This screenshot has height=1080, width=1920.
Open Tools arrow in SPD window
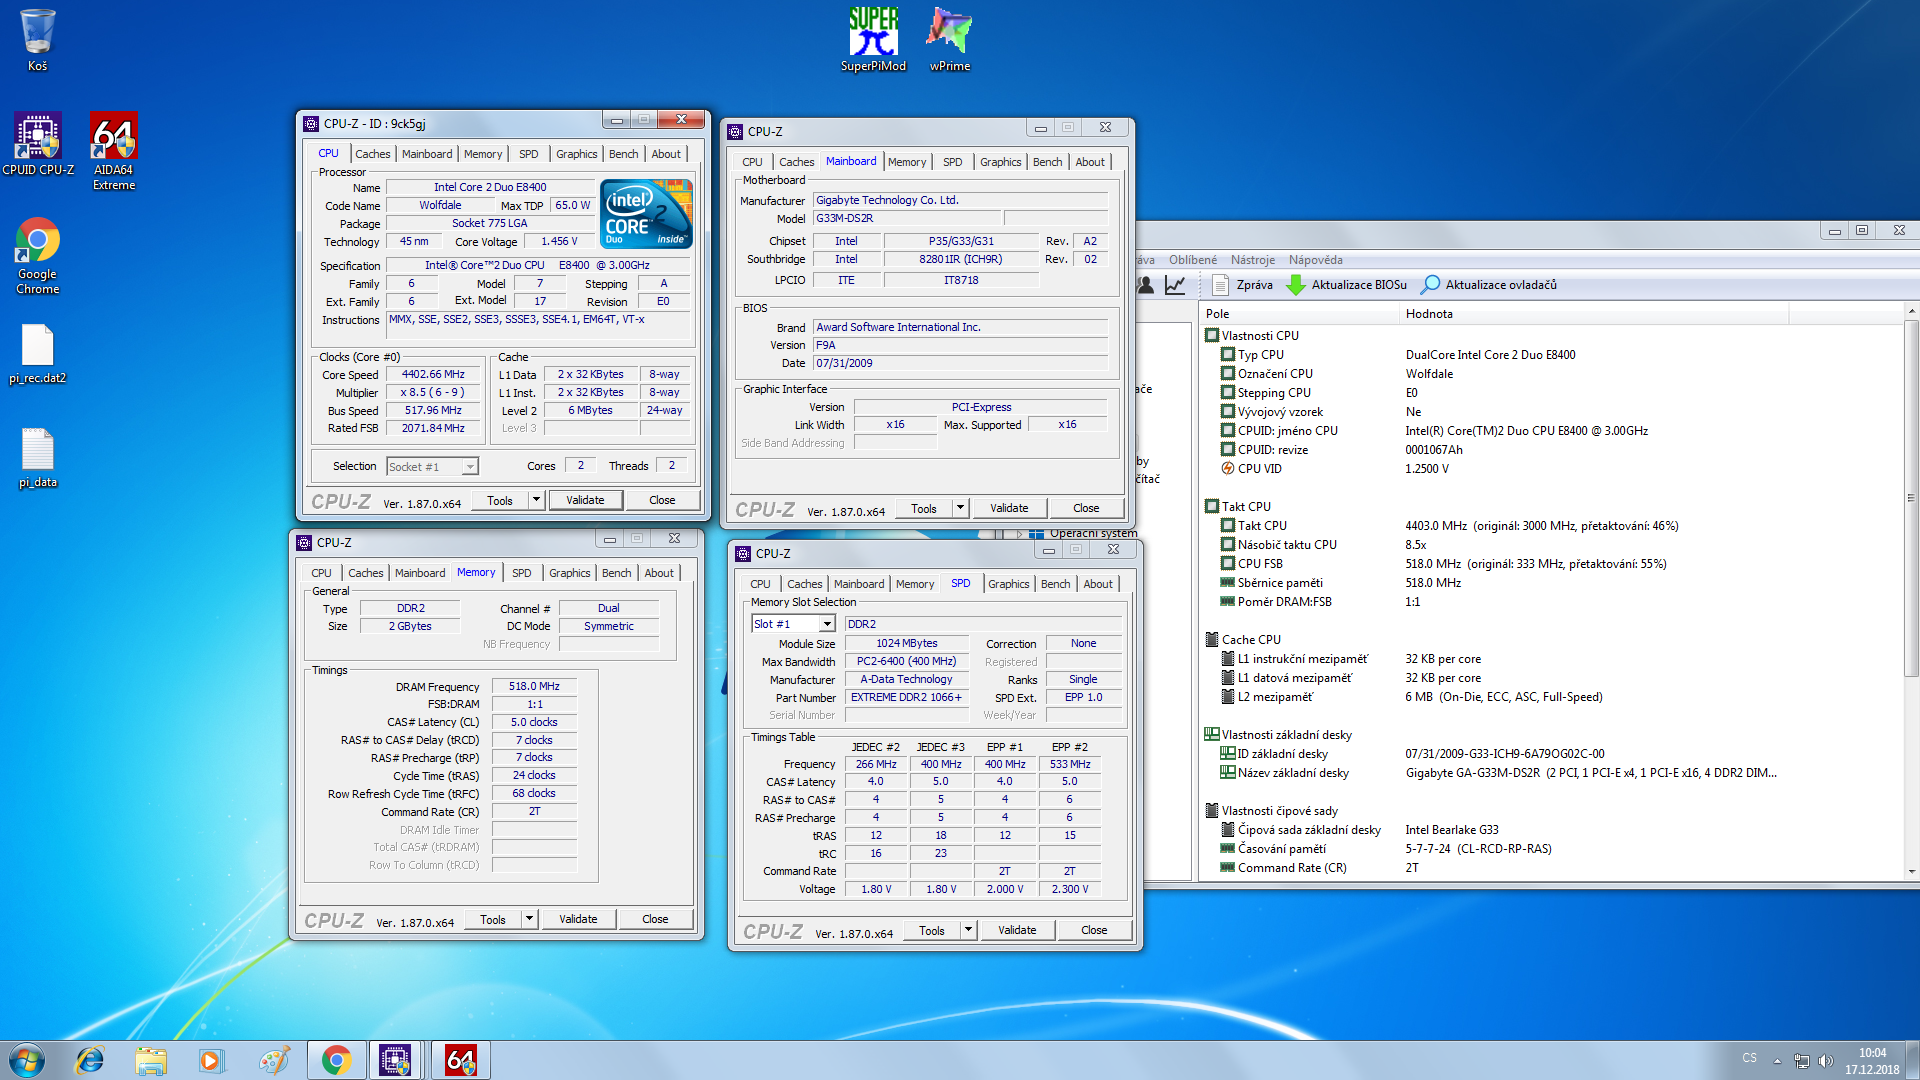point(968,930)
